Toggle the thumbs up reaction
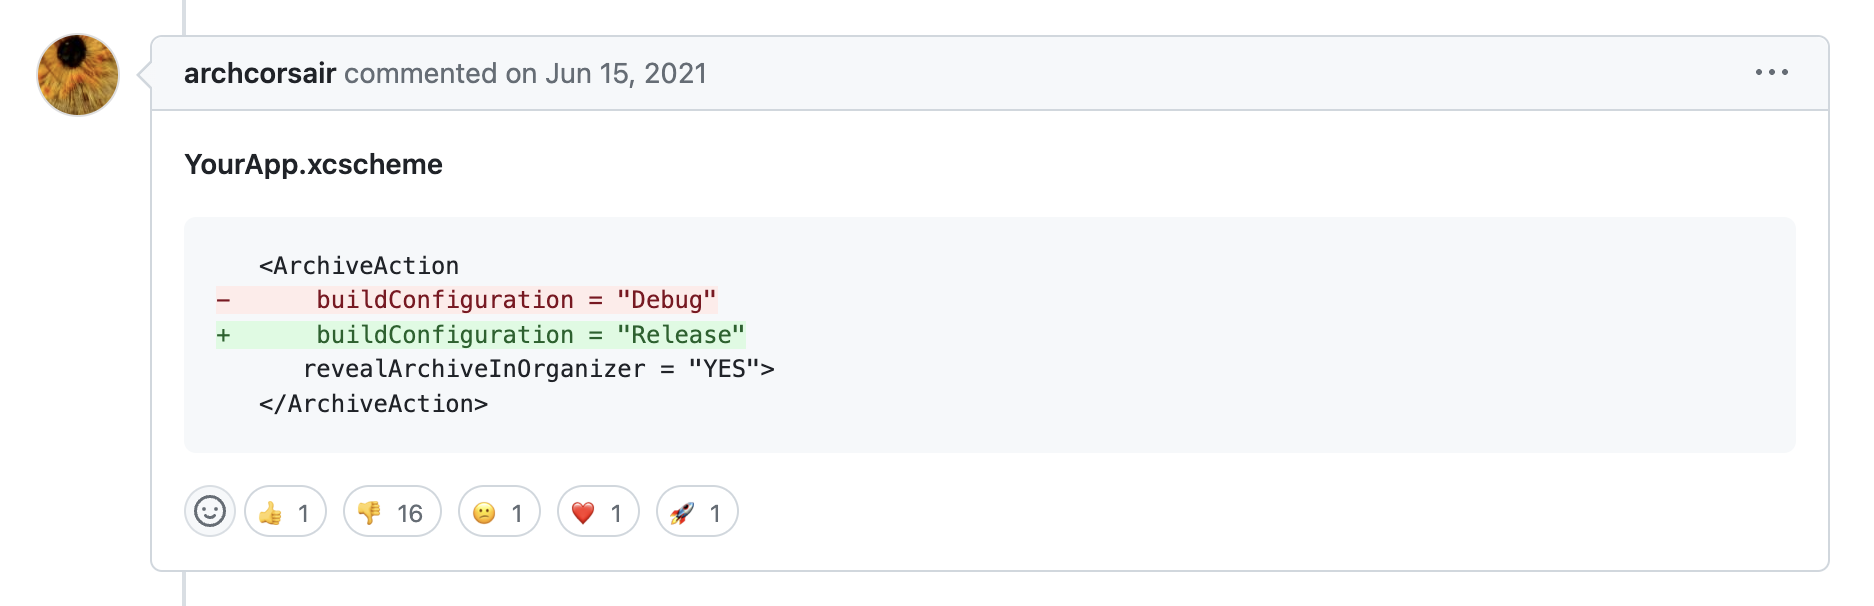 [285, 512]
